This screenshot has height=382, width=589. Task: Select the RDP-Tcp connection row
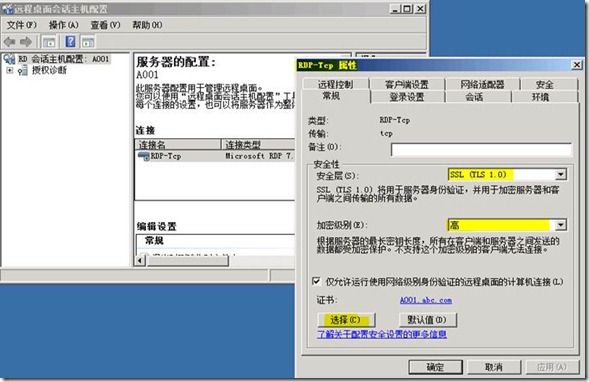[x=215, y=156]
